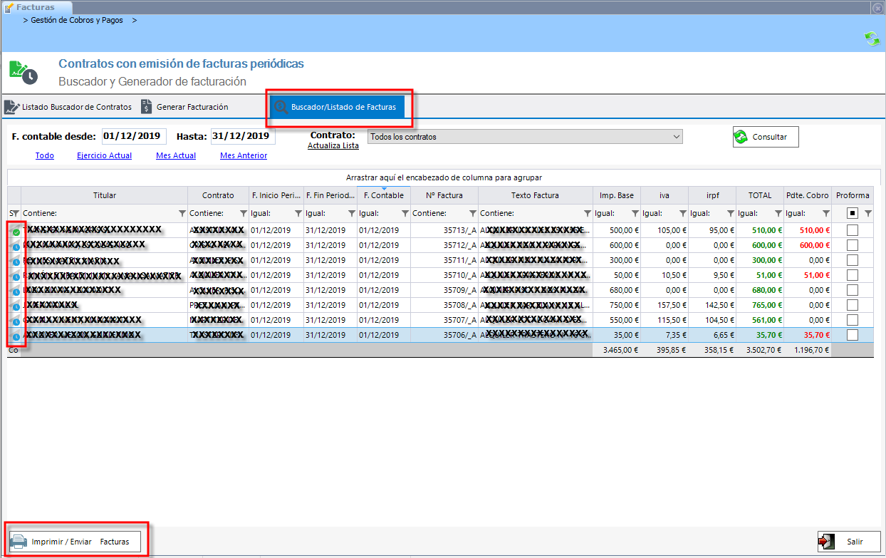The height and width of the screenshot is (558, 886).
Task: Open the Contrato column filter funnel
Action: [243, 213]
